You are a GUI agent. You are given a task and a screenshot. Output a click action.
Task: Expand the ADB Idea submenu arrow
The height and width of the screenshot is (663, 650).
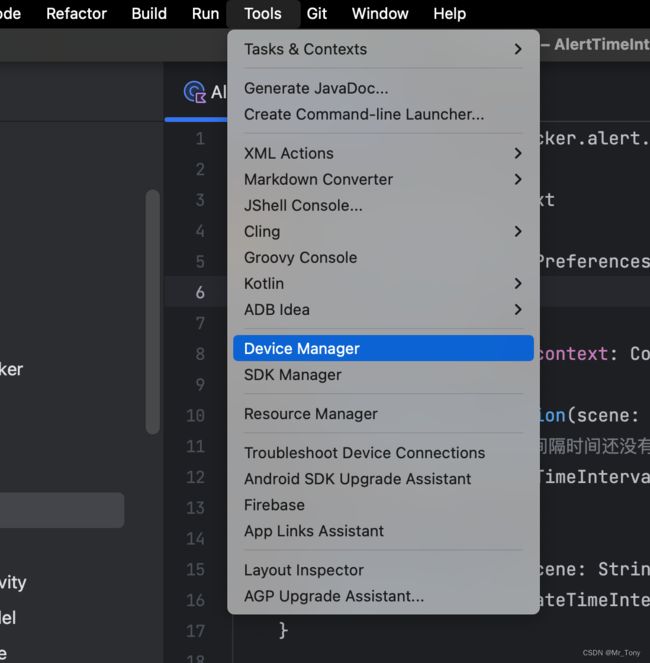(x=518, y=310)
